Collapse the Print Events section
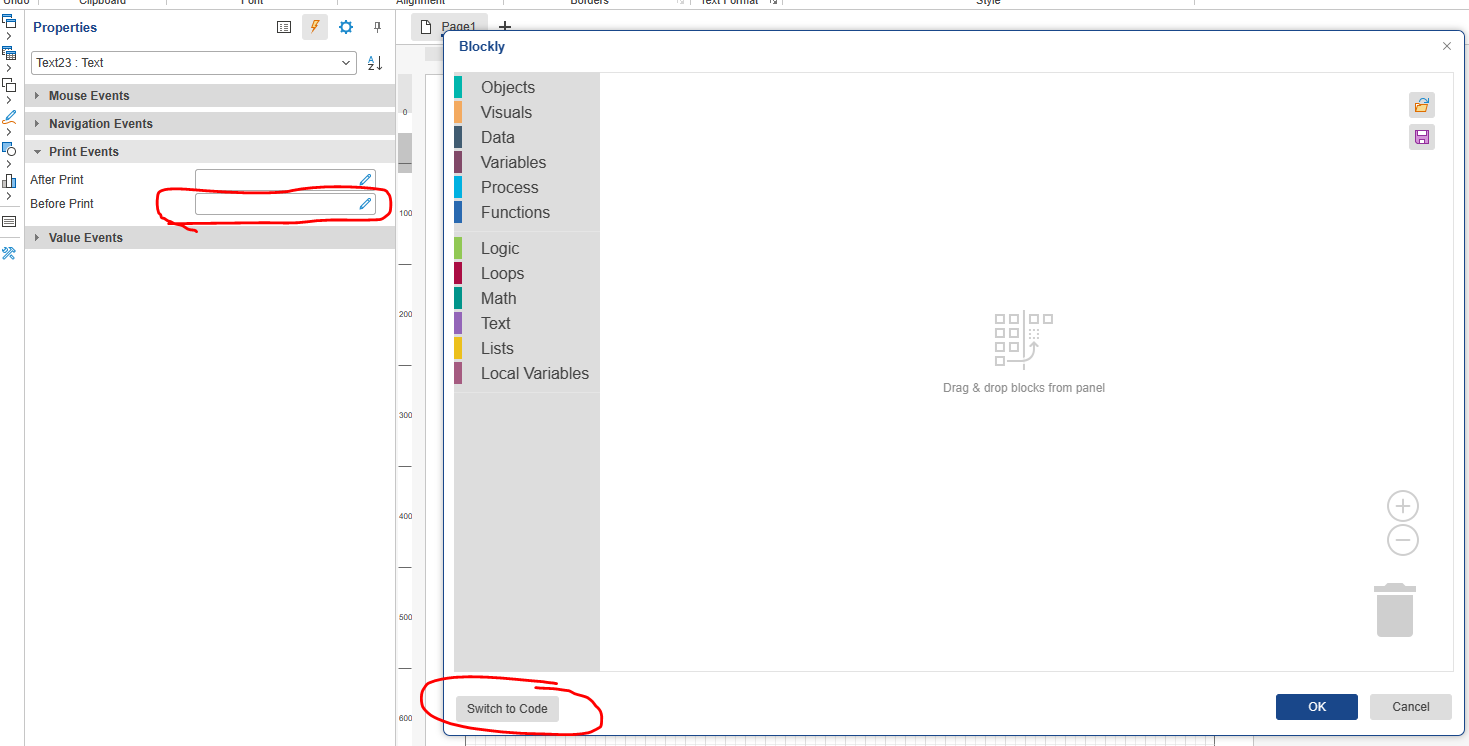Viewport: 1469px width, 746px height. click(x=210, y=152)
